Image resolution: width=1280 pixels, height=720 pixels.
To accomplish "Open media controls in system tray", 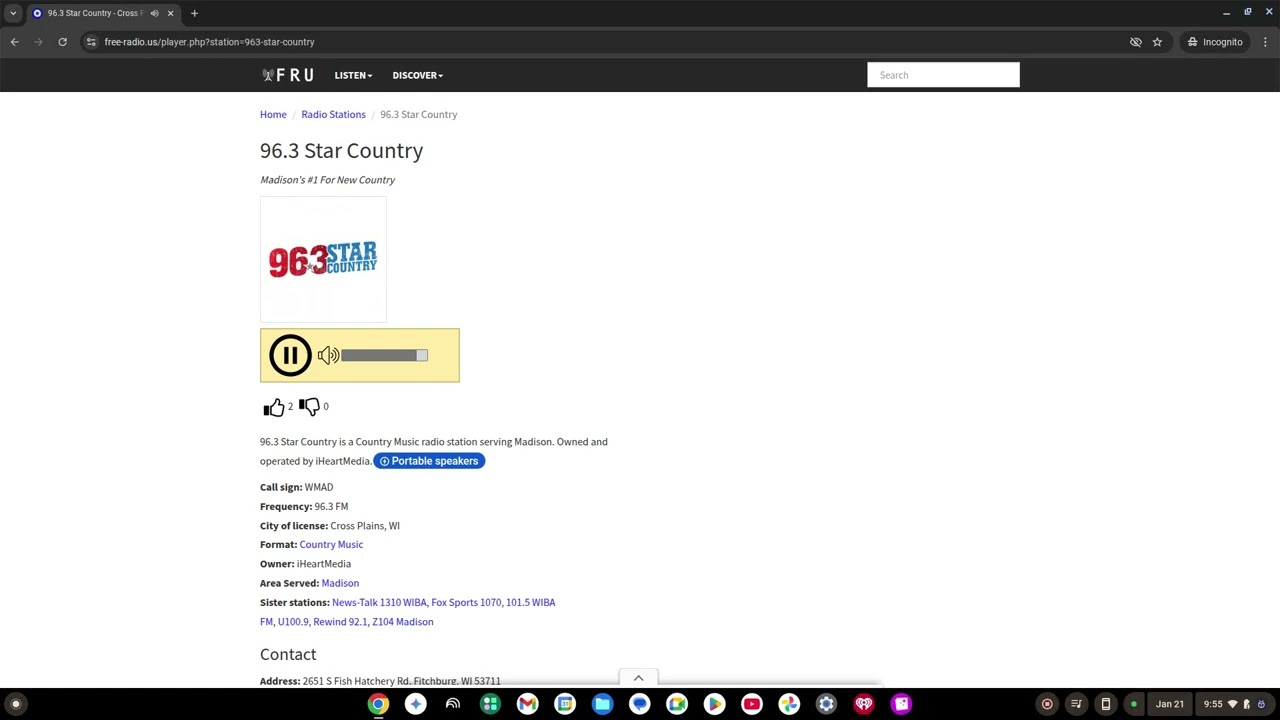I will point(1076,704).
